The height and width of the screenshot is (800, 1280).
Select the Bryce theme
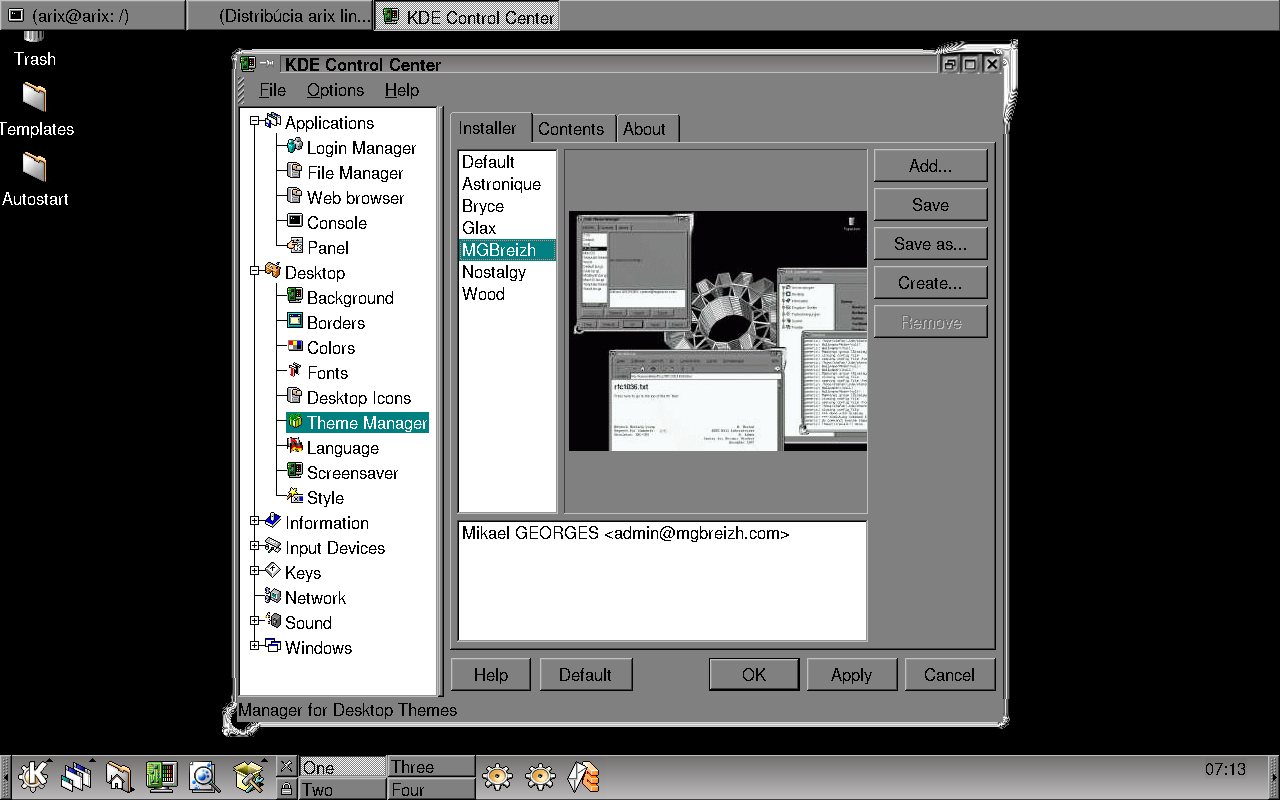(507, 206)
